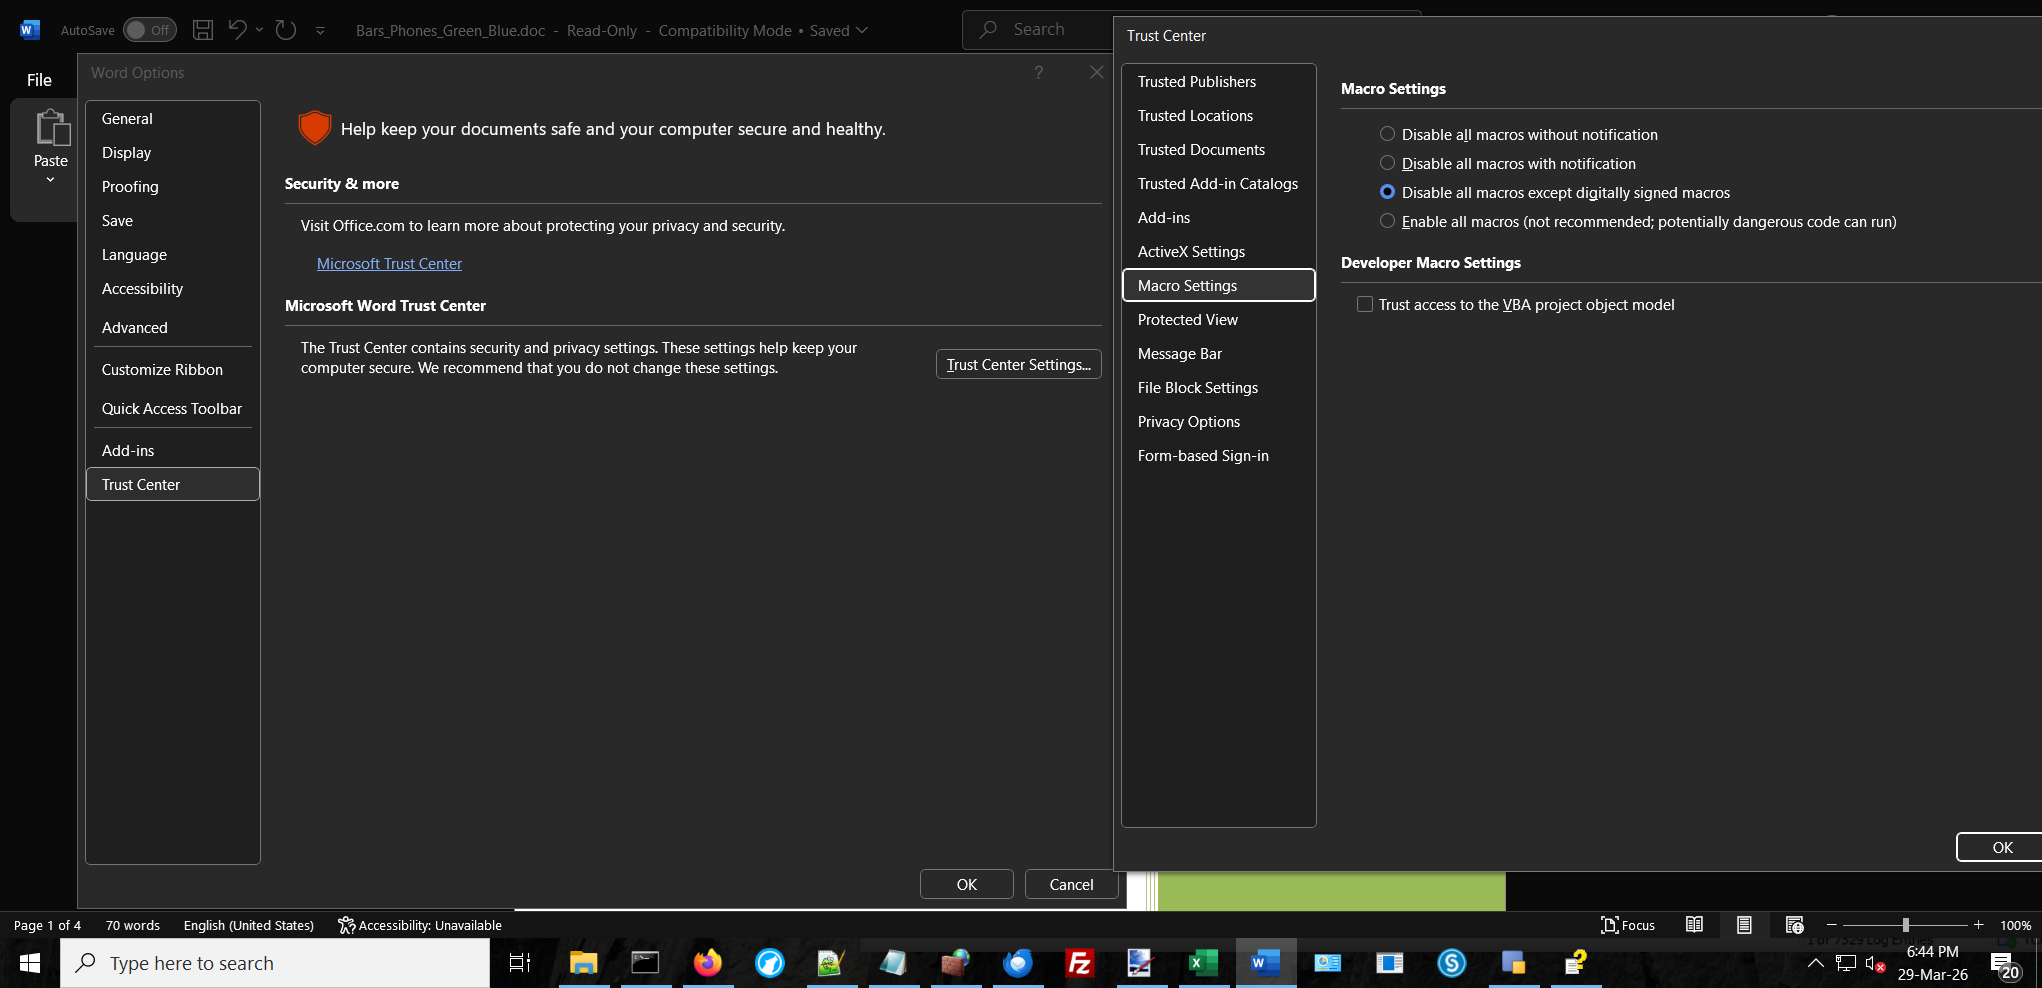The height and width of the screenshot is (988, 2042).
Task: Open Protected View in Trust Center
Action: [x=1187, y=320]
